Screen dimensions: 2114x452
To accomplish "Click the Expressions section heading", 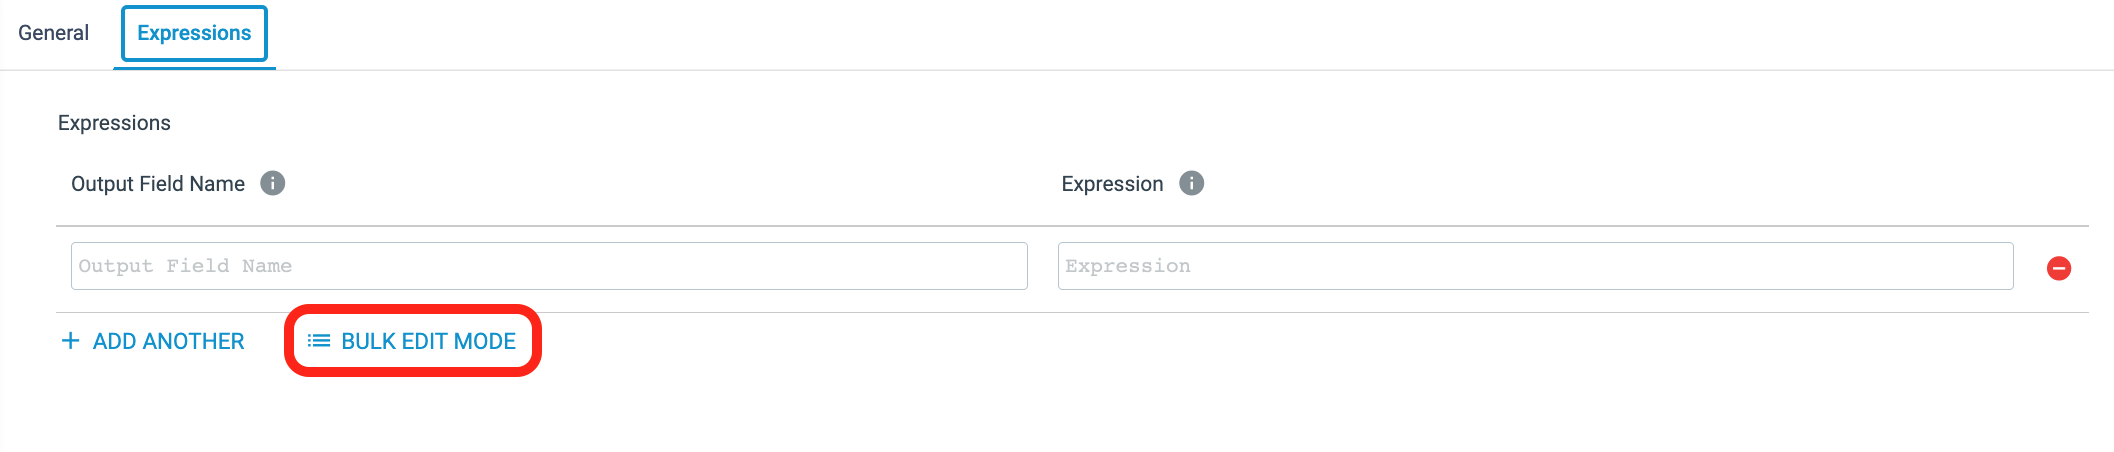I will (114, 123).
